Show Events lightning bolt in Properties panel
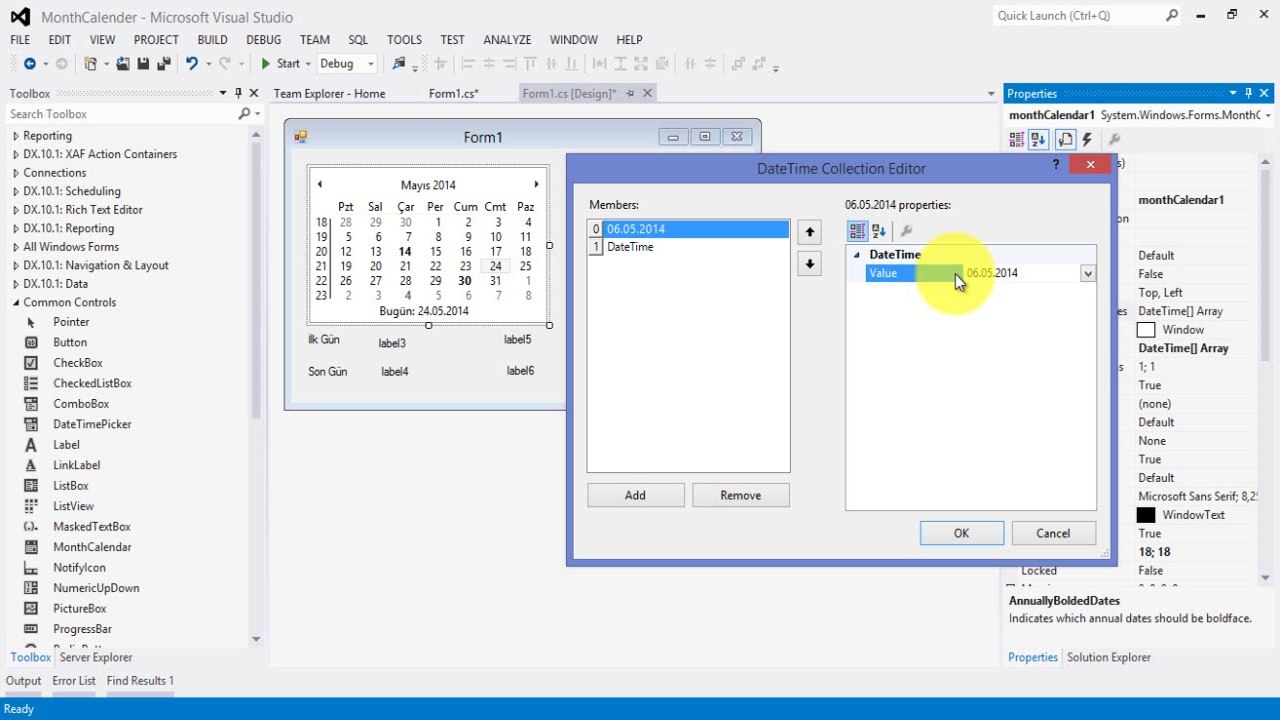 1087,140
